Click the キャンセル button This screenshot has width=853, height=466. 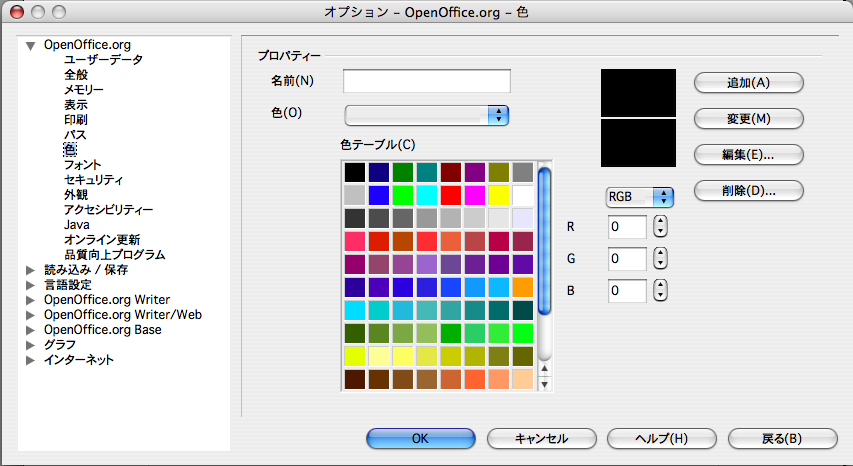pos(541,438)
